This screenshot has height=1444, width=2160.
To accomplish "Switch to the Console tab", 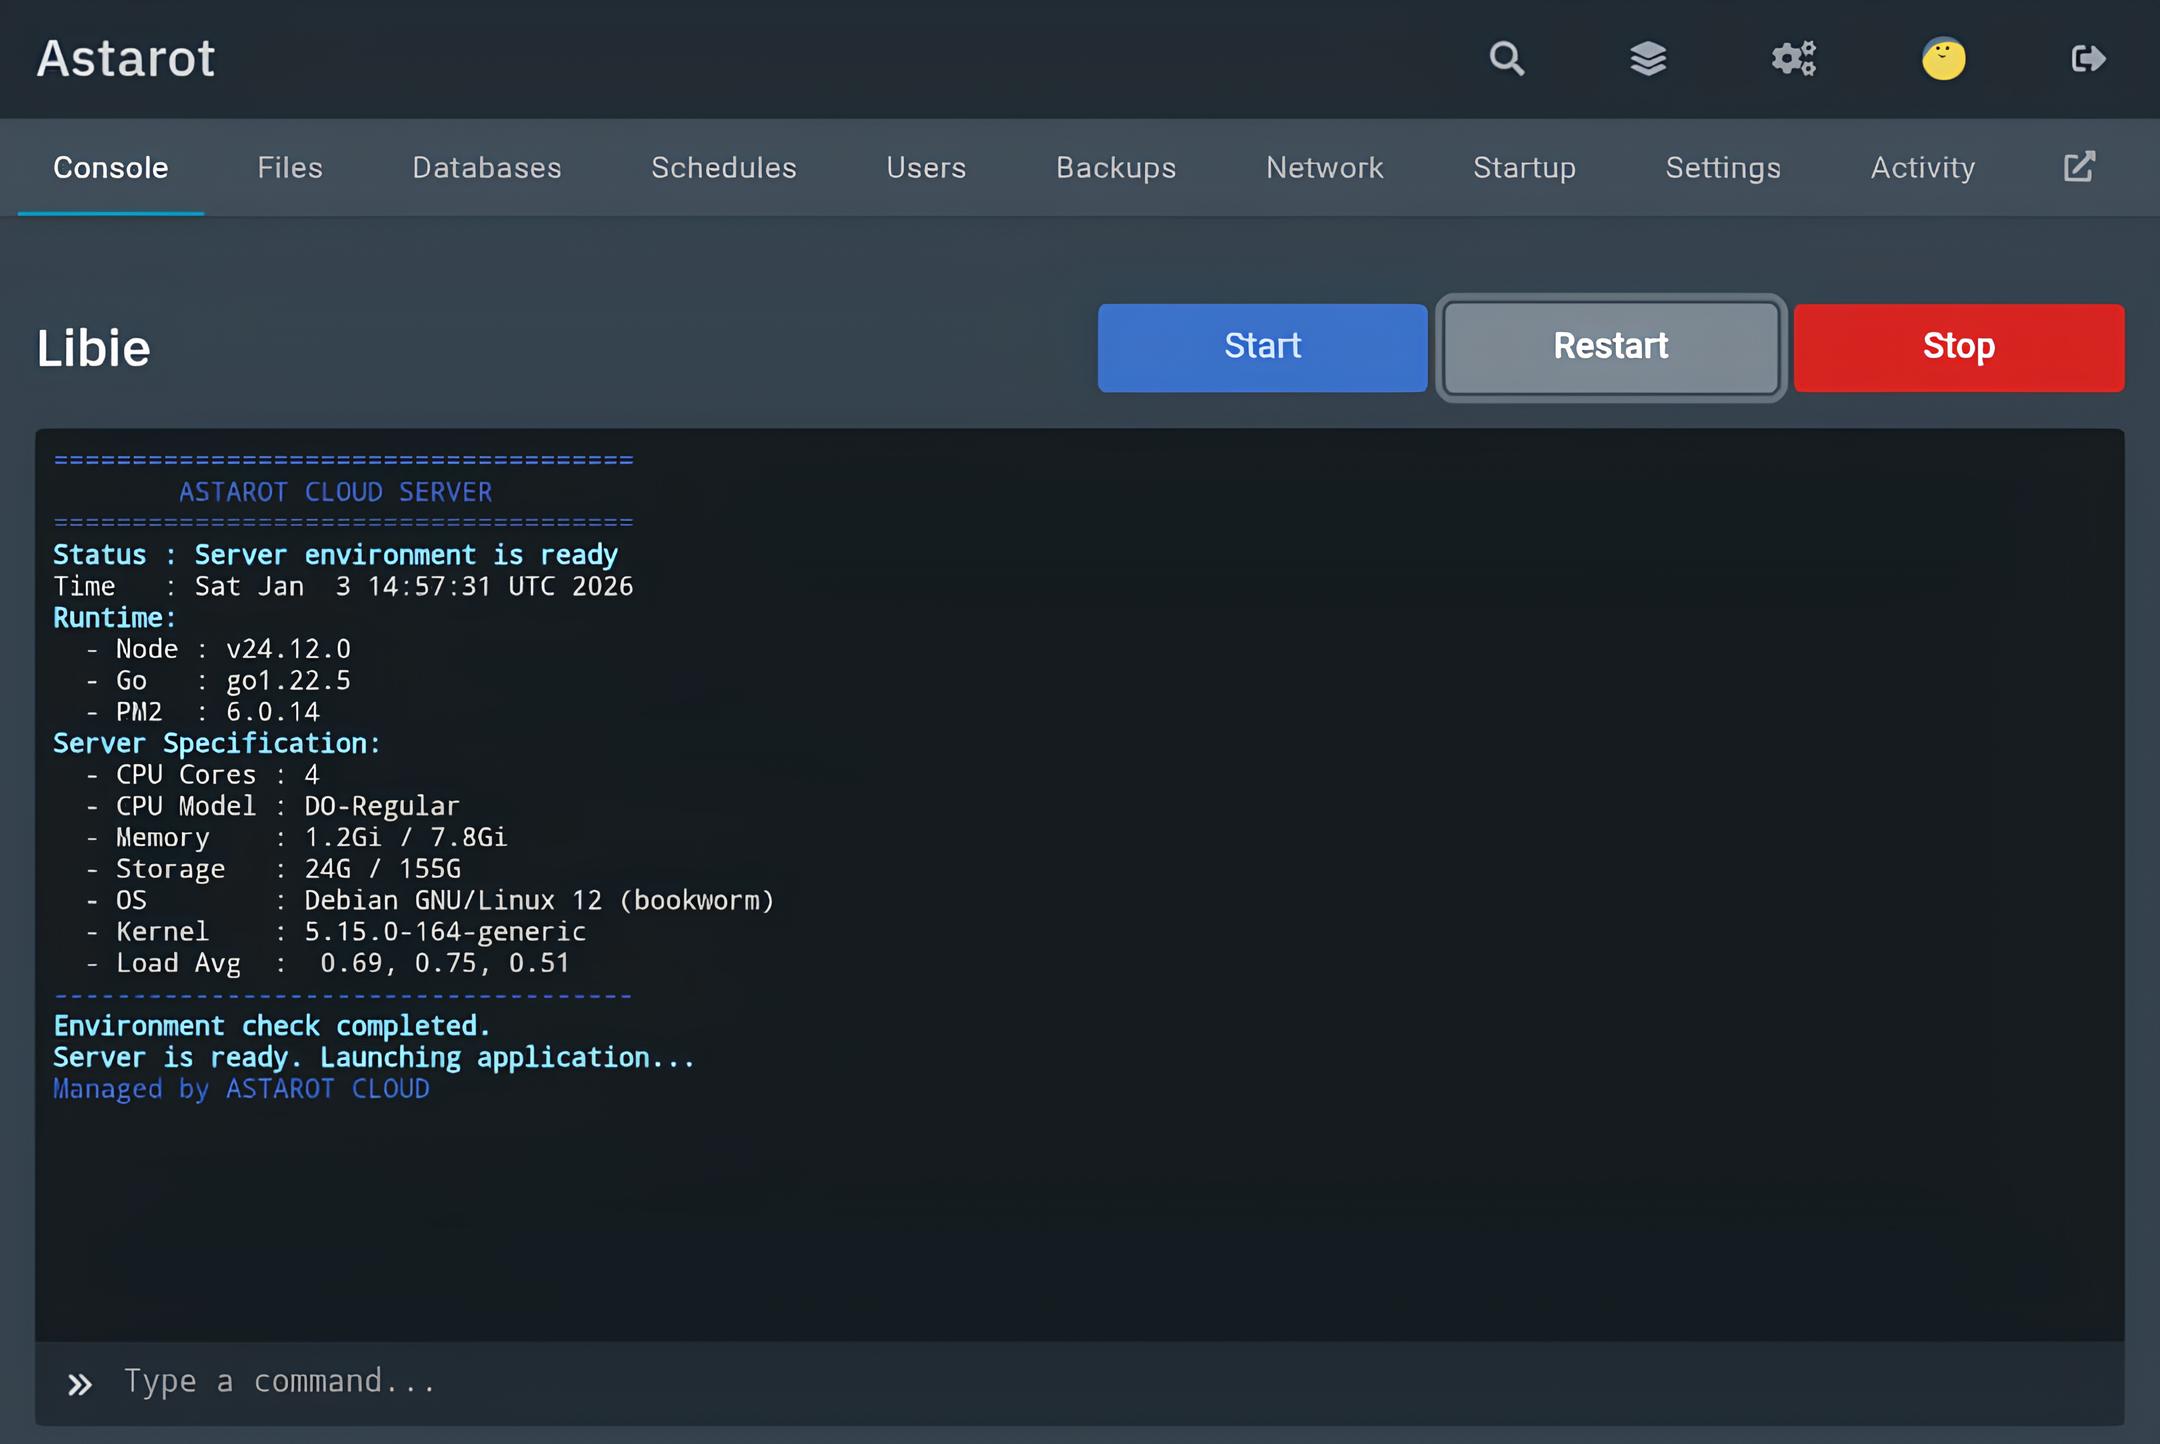I will 110,167.
